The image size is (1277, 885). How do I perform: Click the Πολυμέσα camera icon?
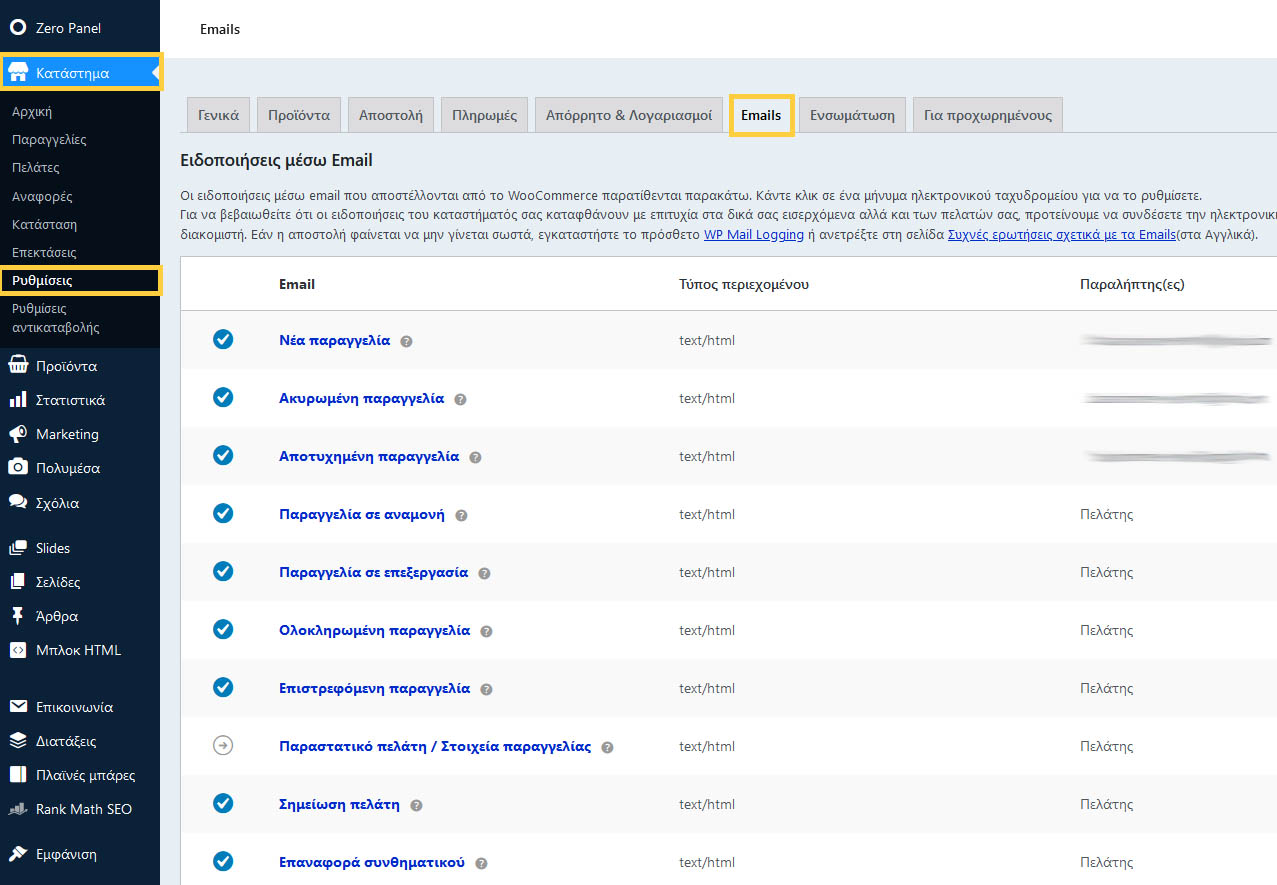(x=18, y=468)
